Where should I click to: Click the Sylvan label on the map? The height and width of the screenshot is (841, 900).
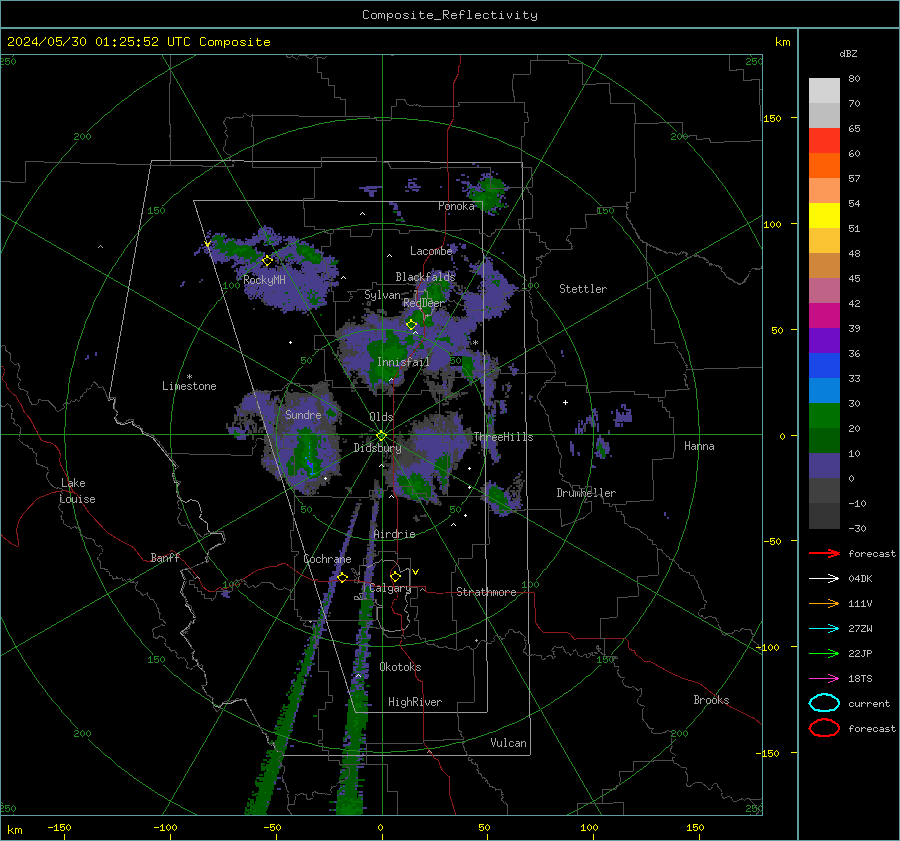point(382,295)
